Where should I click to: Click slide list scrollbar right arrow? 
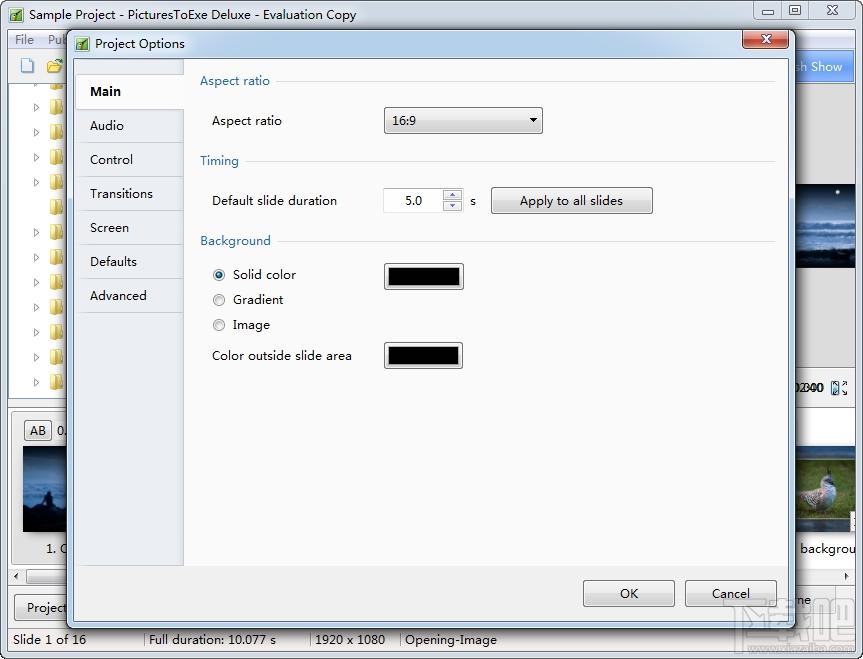(846, 576)
